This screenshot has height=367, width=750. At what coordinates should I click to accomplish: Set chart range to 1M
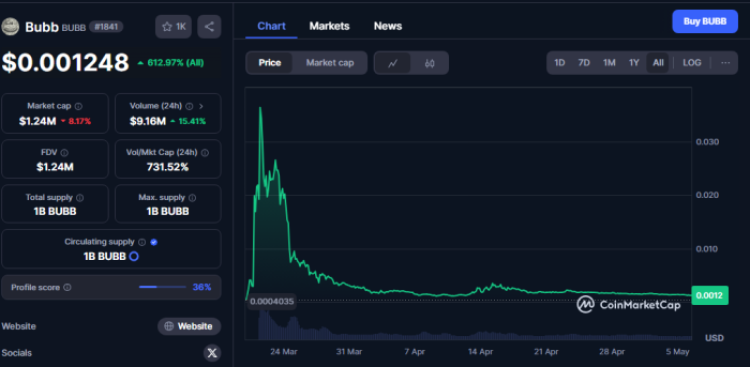pos(609,63)
